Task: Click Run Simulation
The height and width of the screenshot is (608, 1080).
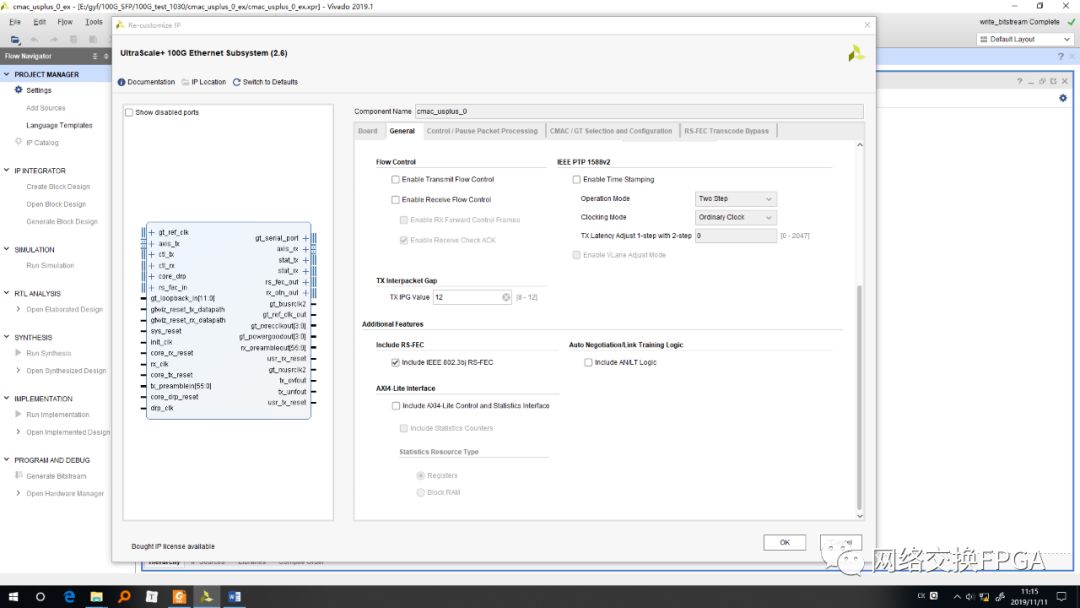Action: click(x=50, y=265)
